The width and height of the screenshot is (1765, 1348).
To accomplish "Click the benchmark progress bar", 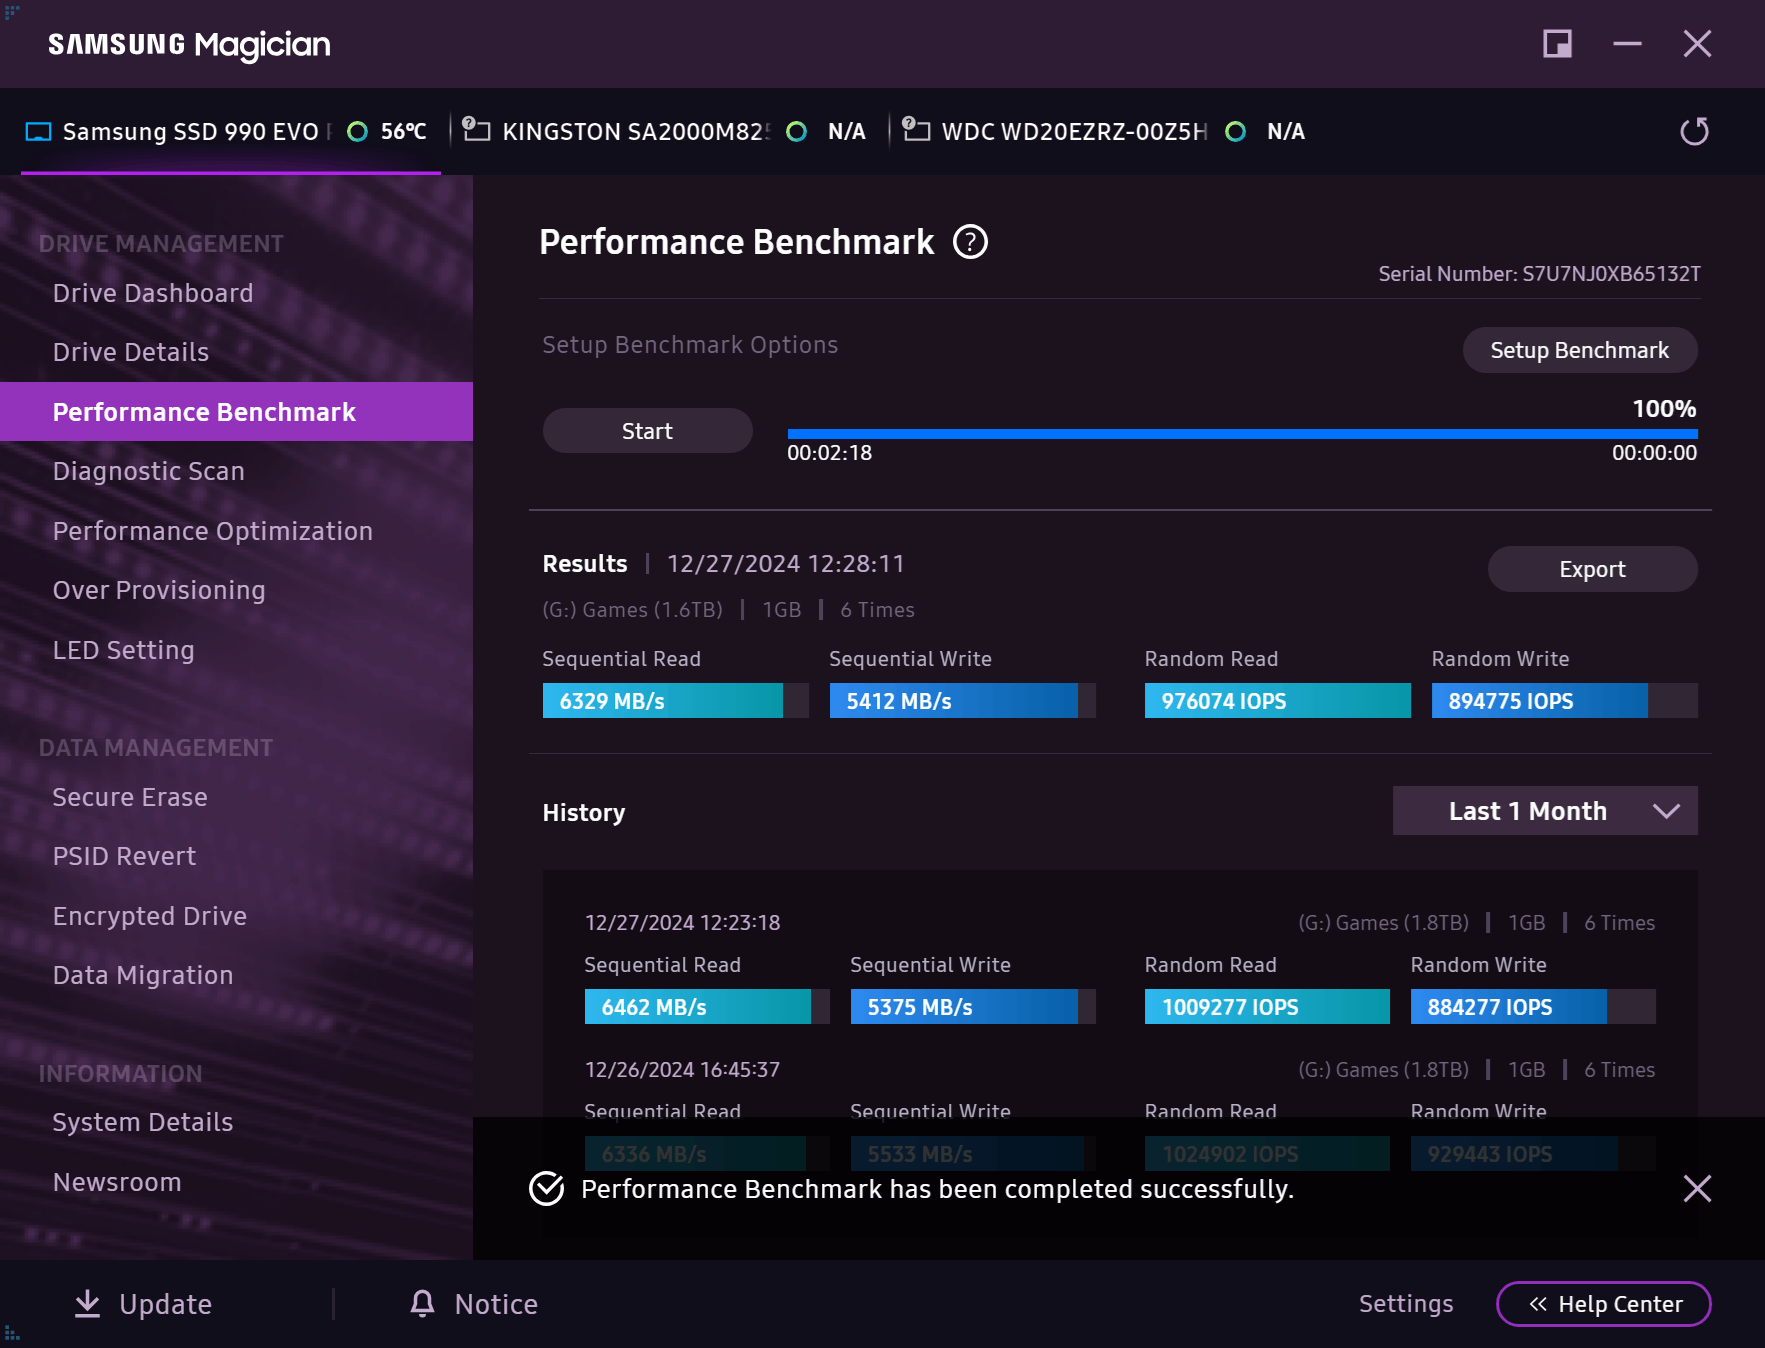I will [1243, 434].
